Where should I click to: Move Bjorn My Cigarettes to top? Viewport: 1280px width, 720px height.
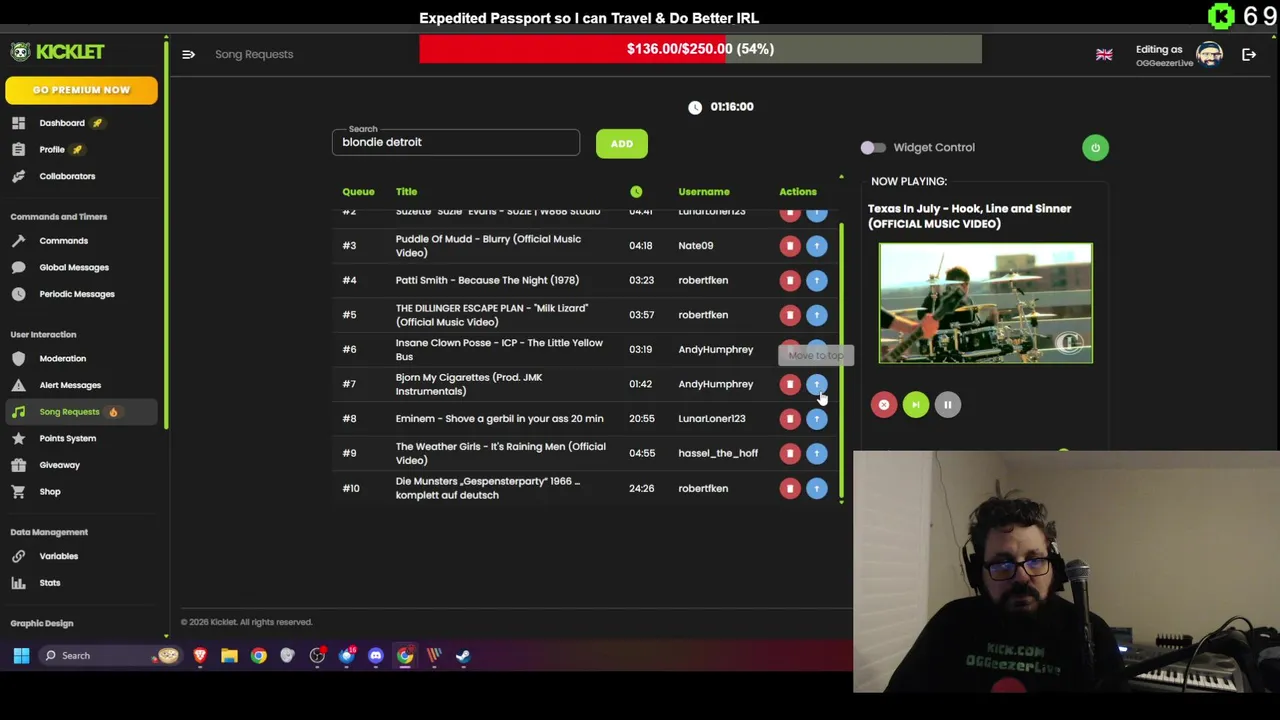[x=817, y=384]
